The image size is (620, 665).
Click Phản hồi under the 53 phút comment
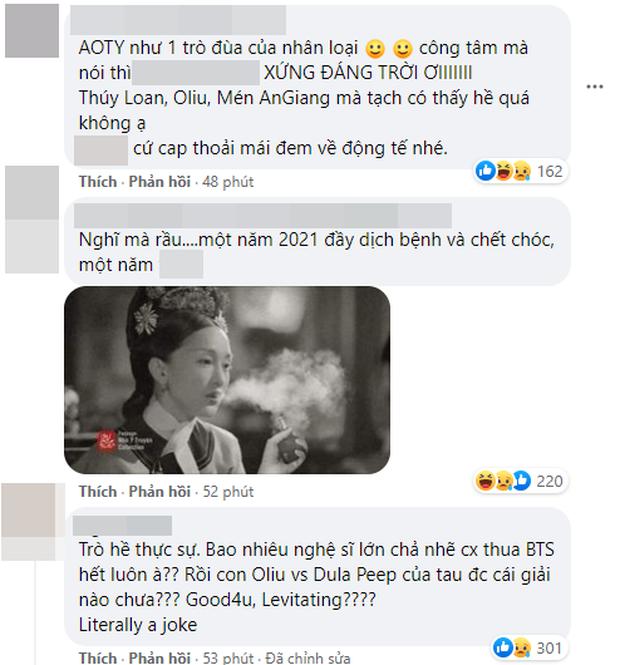[159, 658]
